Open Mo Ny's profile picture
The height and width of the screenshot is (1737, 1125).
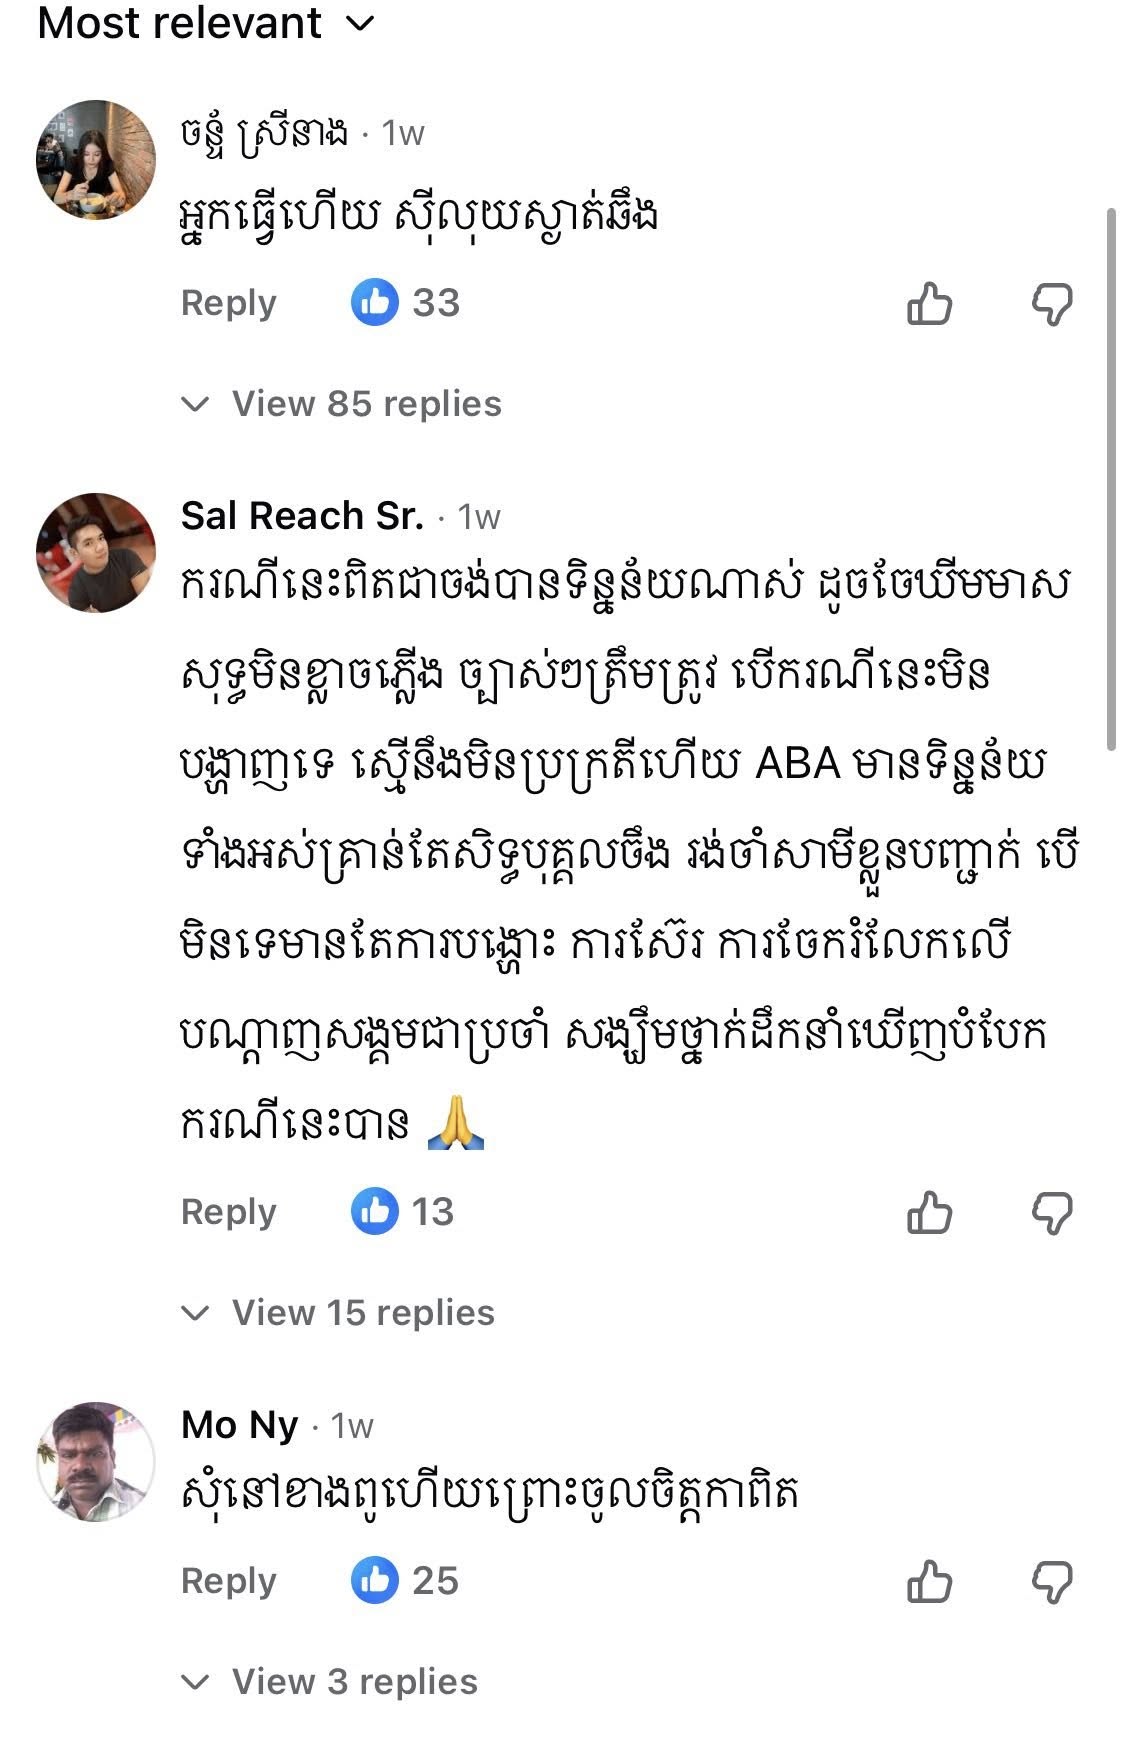pyautogui.click(x=96, y=1461)
